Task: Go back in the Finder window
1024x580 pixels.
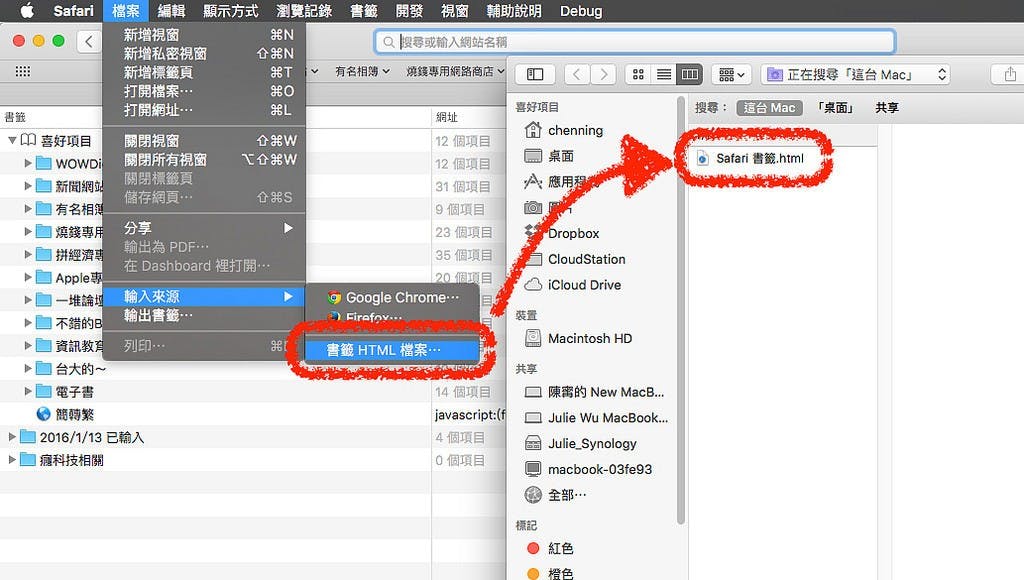Action: (x=577, y=74)
